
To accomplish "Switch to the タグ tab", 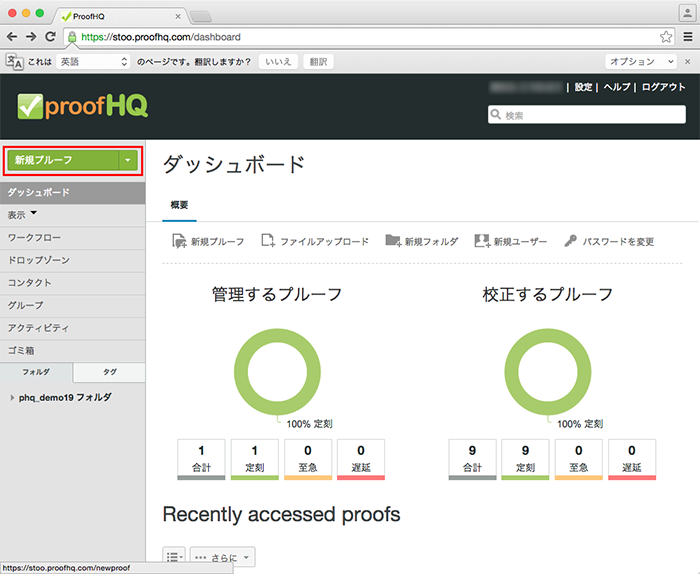I will point(109,372).
